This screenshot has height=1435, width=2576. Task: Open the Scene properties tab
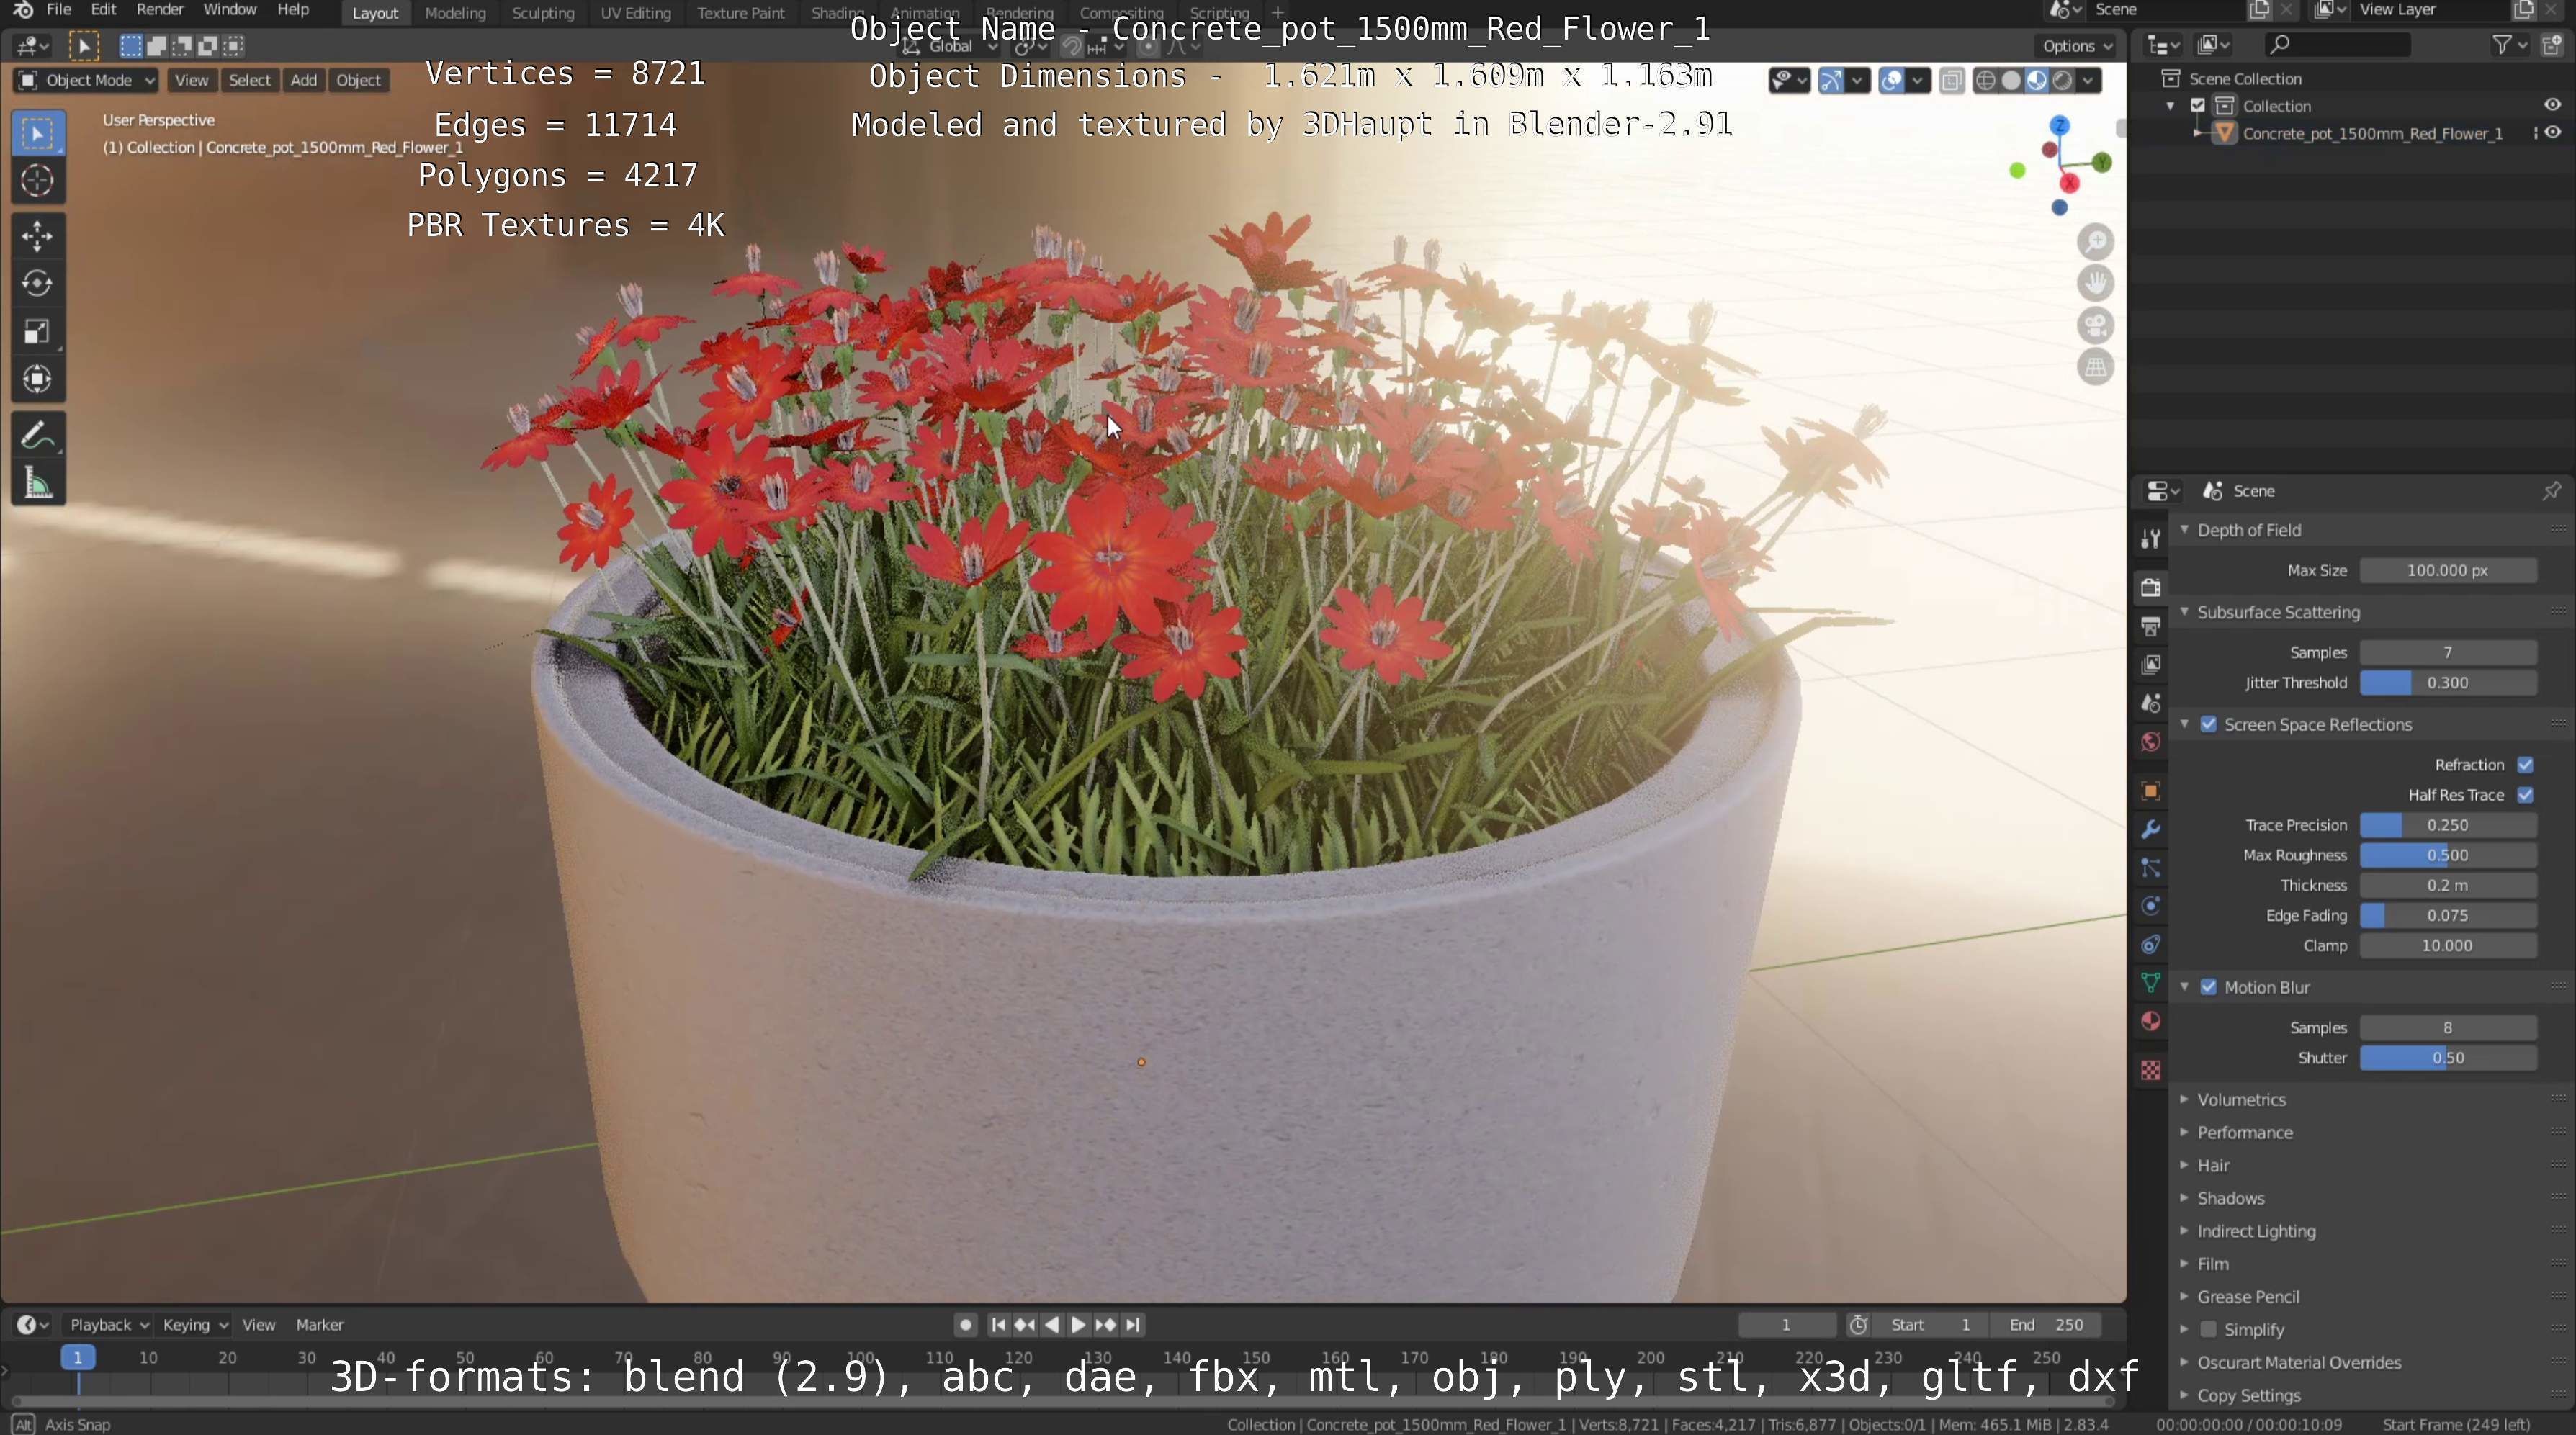pyautogui.click(x=2151, y=703)
